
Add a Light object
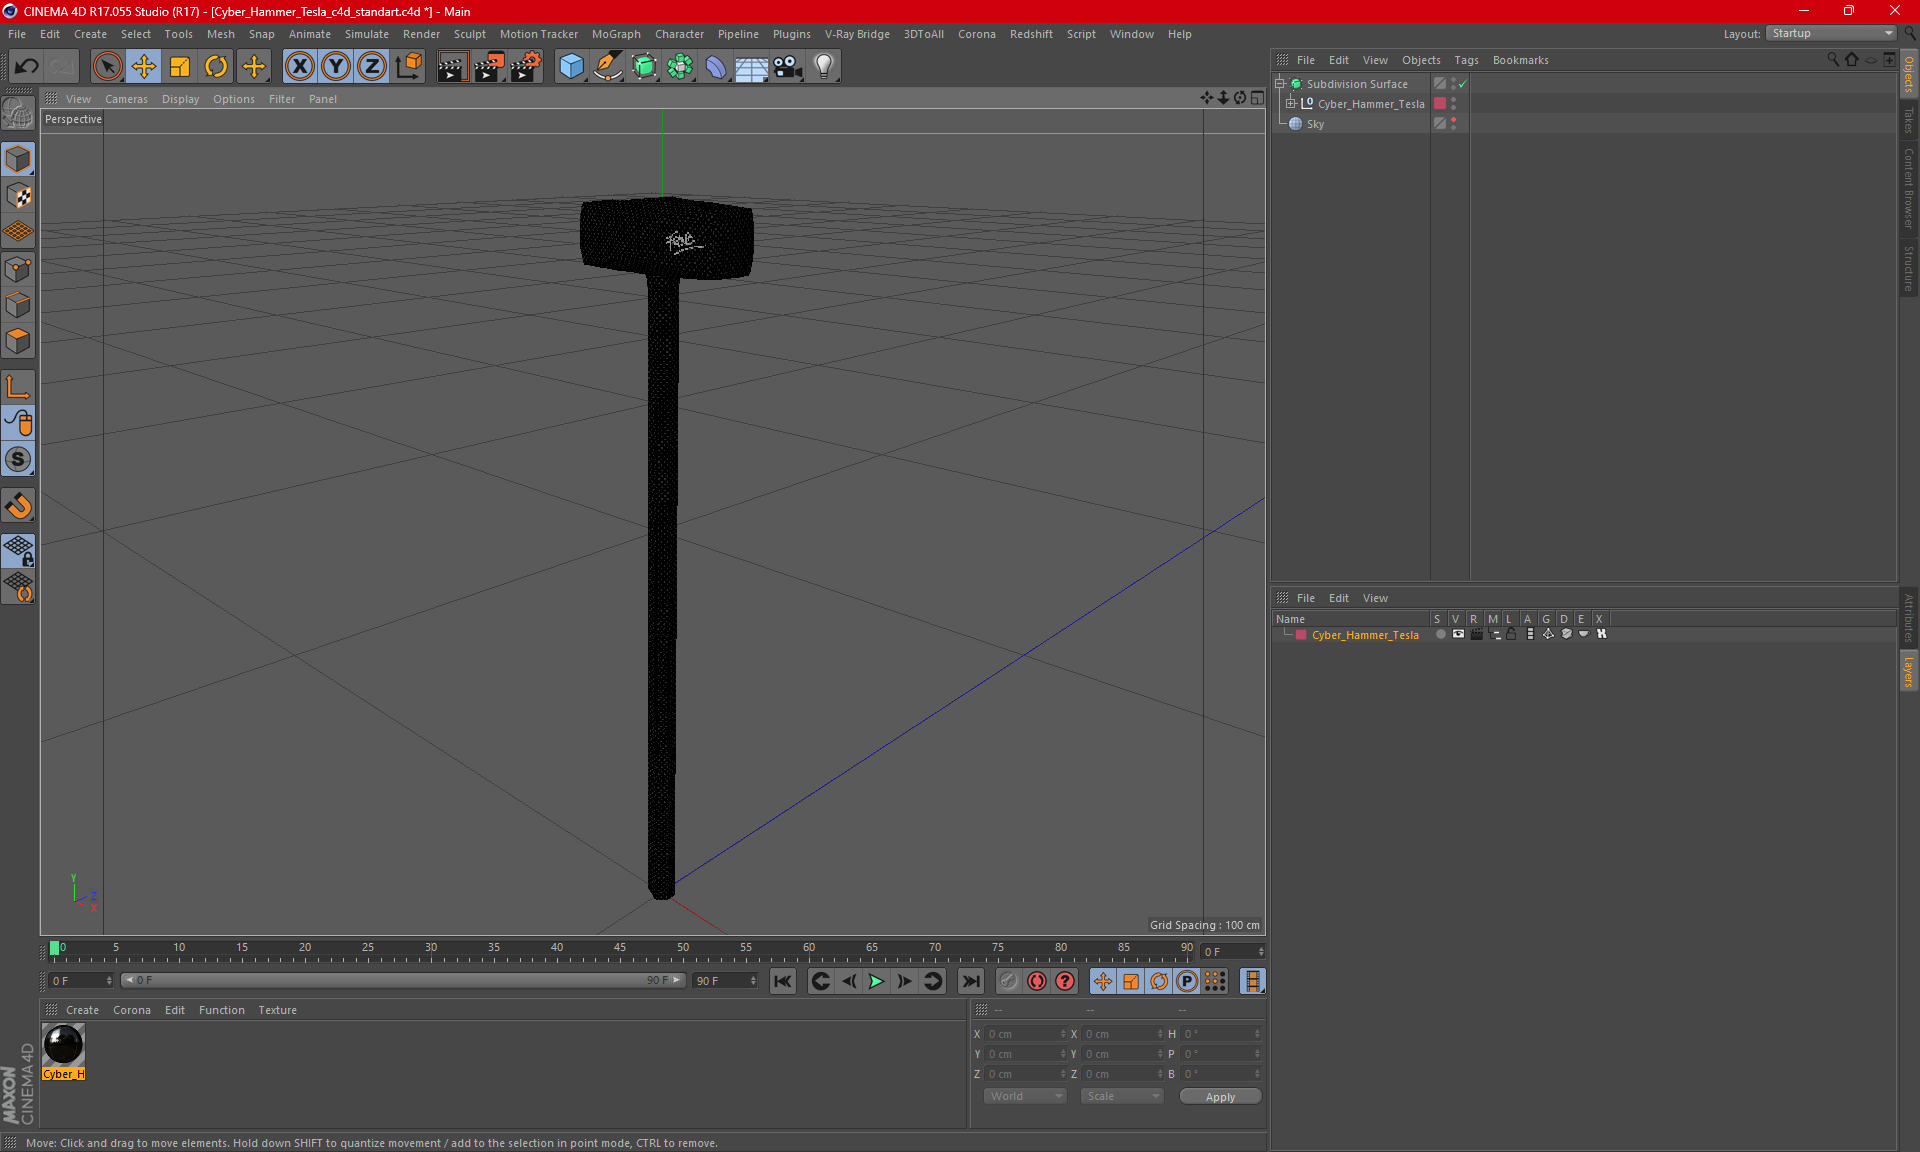point(824,66)
